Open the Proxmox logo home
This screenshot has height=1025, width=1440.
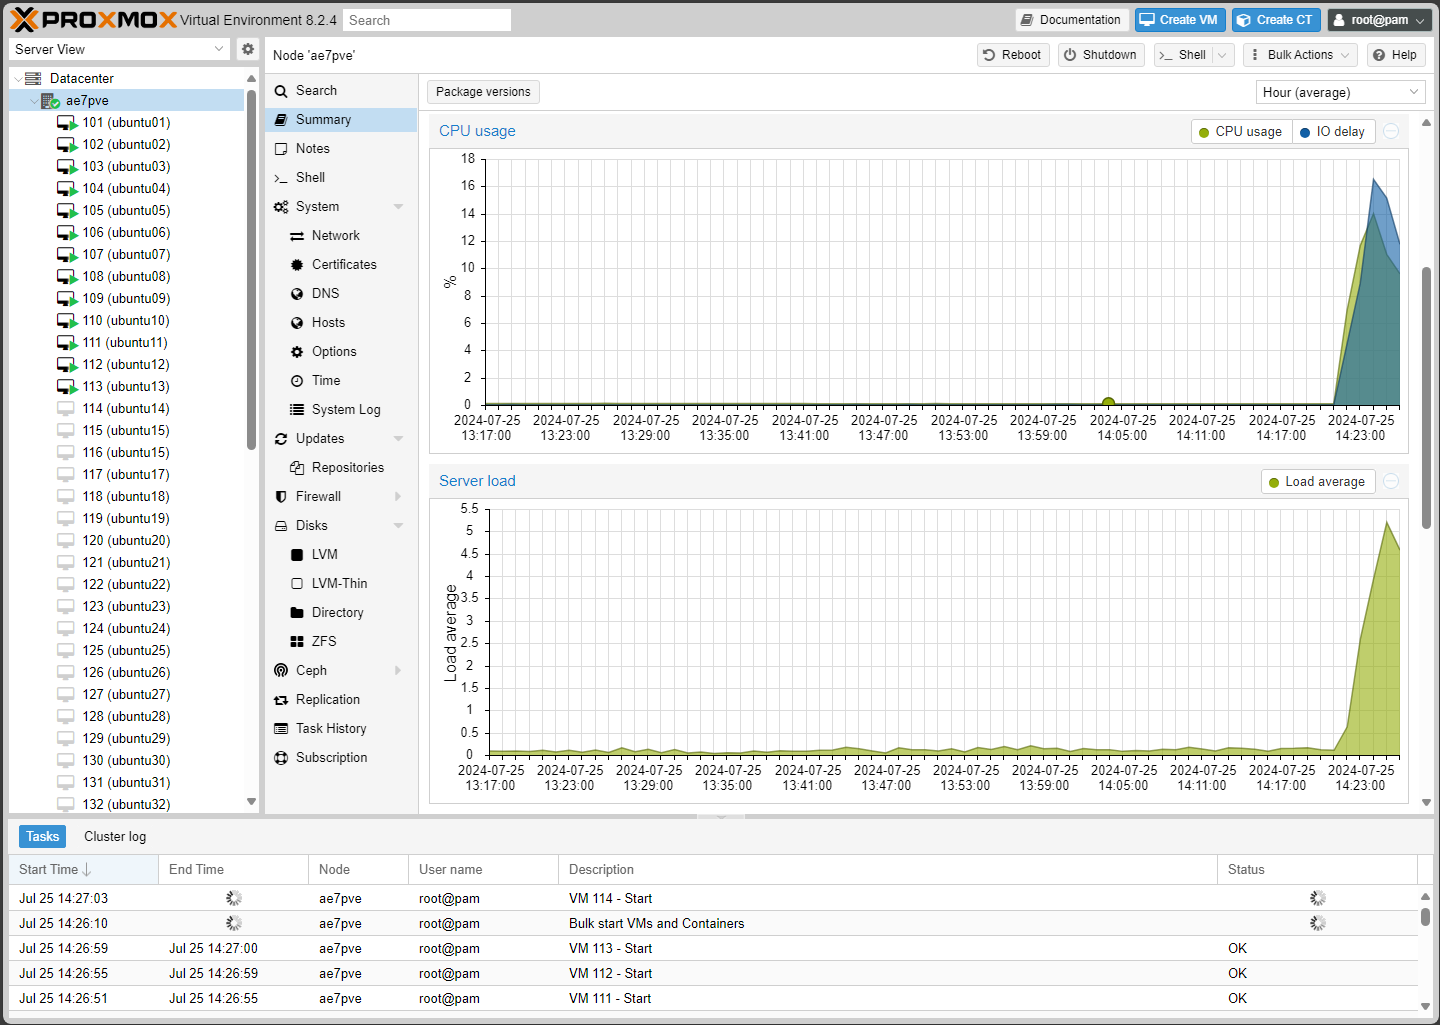(x=93, y=20)
